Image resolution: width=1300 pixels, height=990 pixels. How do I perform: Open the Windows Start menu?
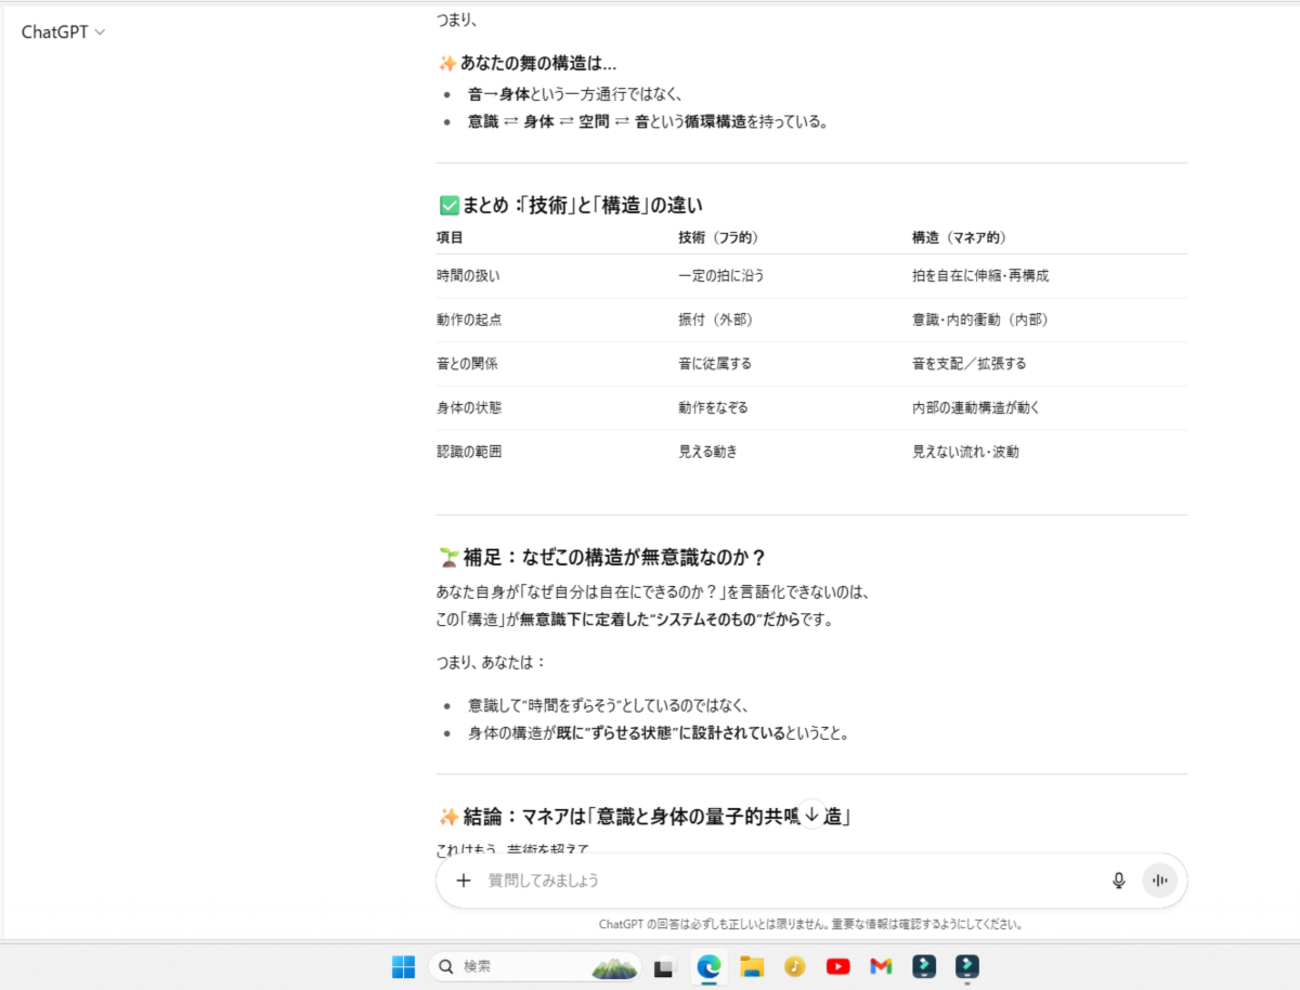[403, 966]
